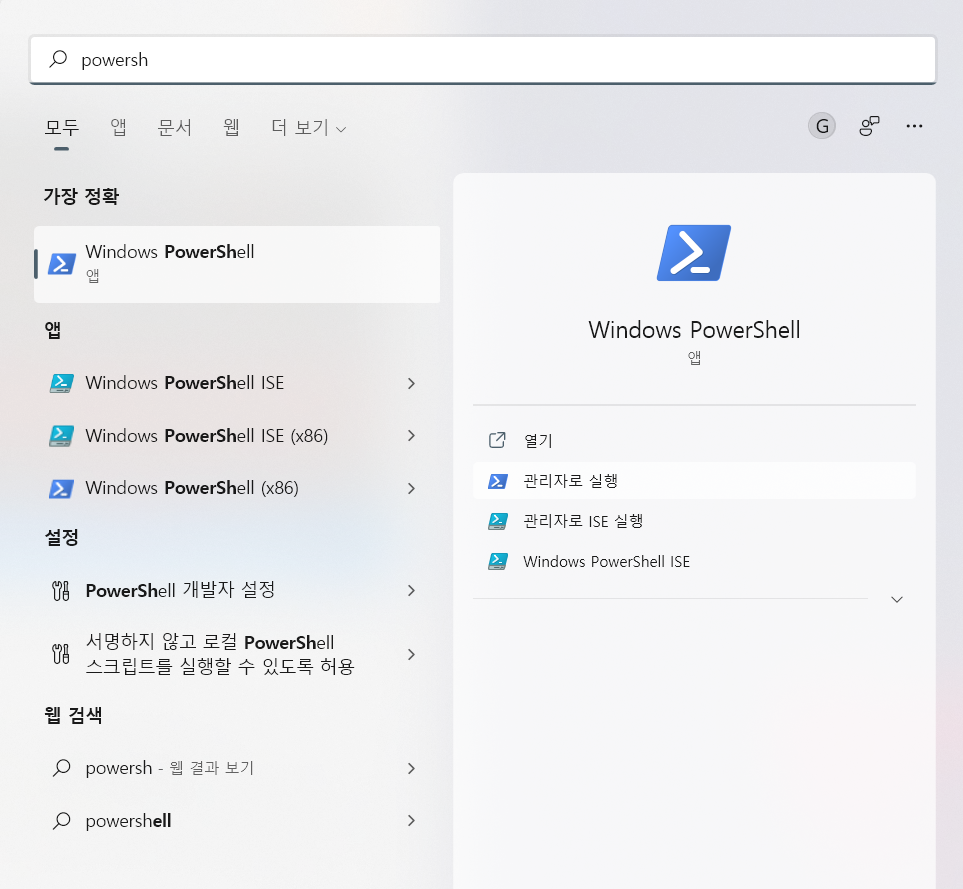Click PowerShell 개발자 설정 tools icon
The width and height of the screenshot is (963, 889).
[x=61, y=591]
